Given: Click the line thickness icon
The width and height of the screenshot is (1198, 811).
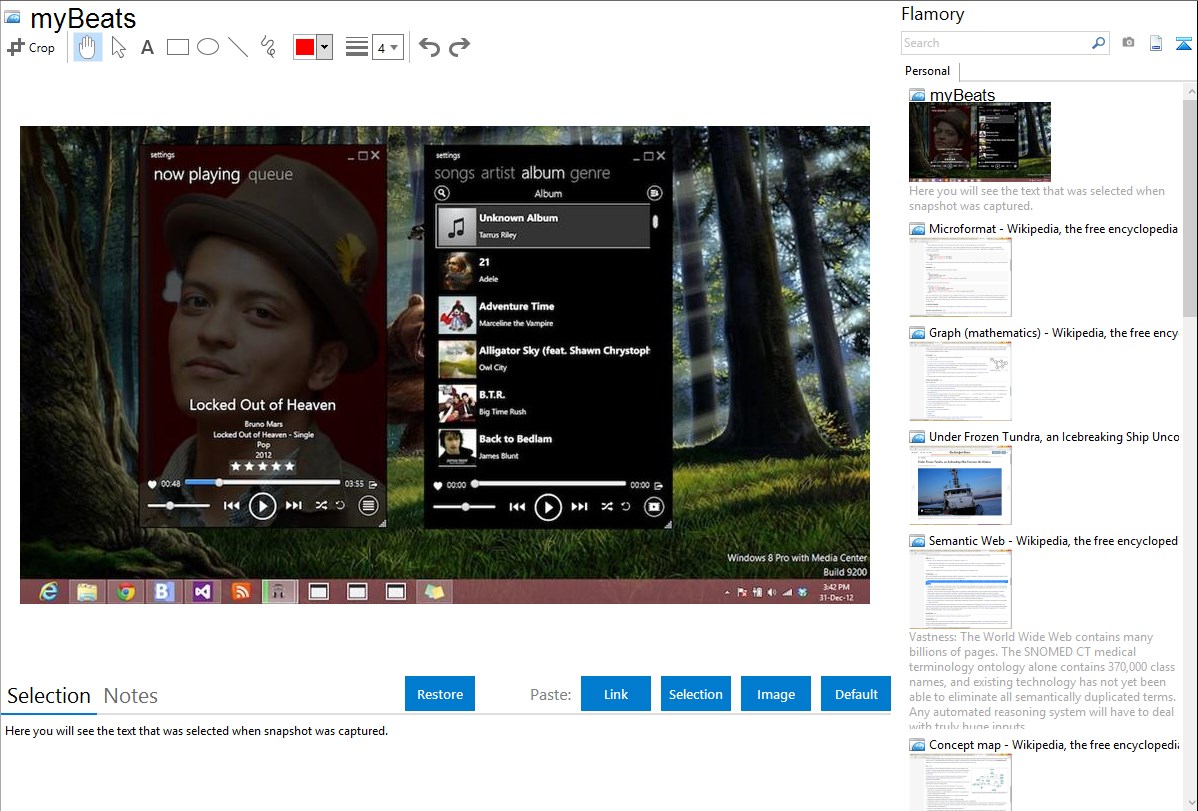Looking at the screenshot, I should point(357,47).
